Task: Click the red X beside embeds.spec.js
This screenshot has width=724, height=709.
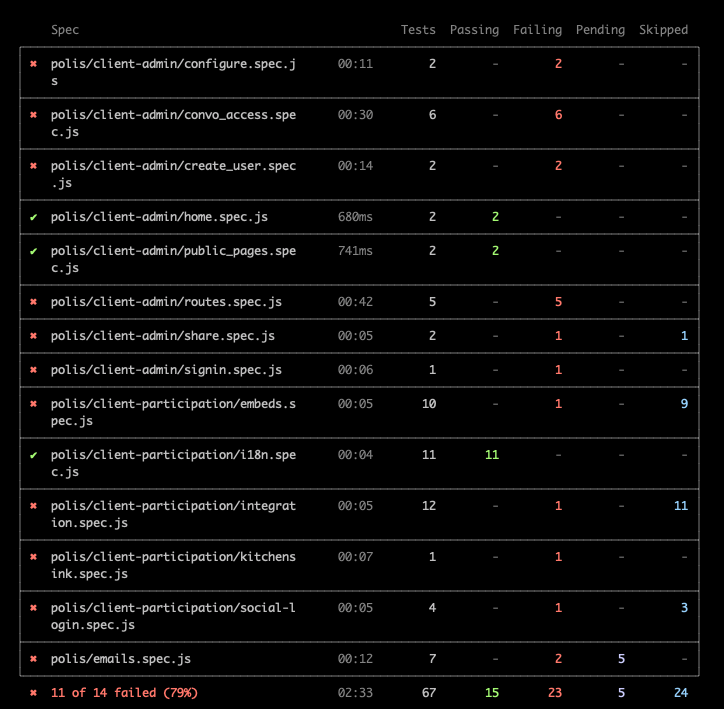Action: point(33,404)
